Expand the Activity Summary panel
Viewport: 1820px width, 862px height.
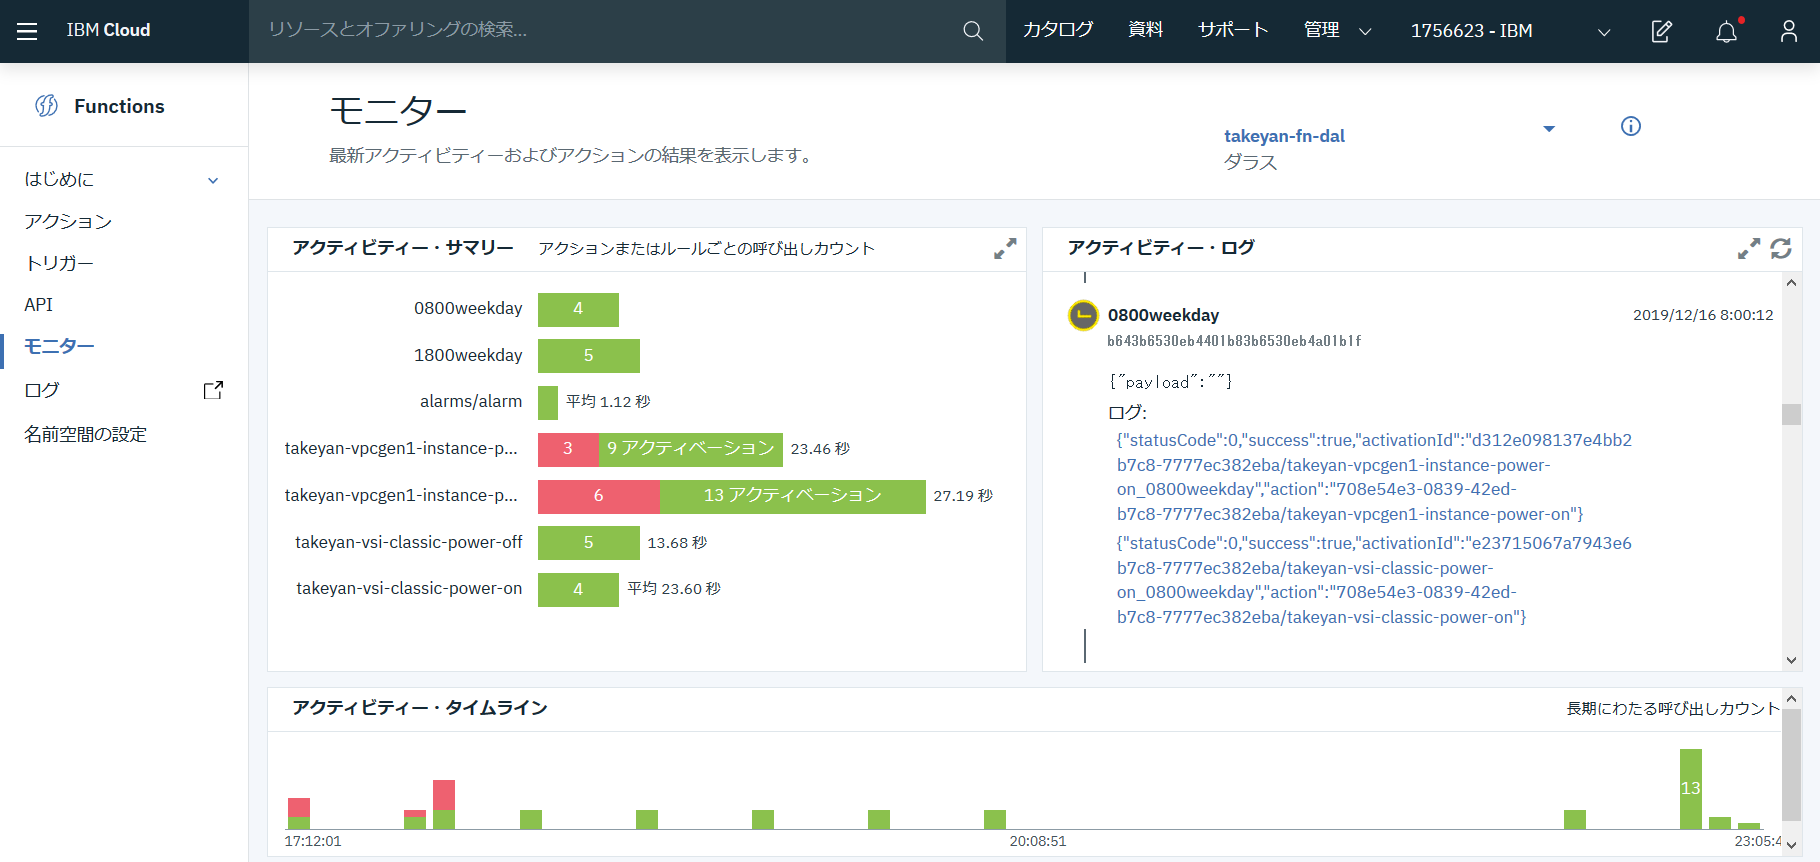coord(1005,249)
